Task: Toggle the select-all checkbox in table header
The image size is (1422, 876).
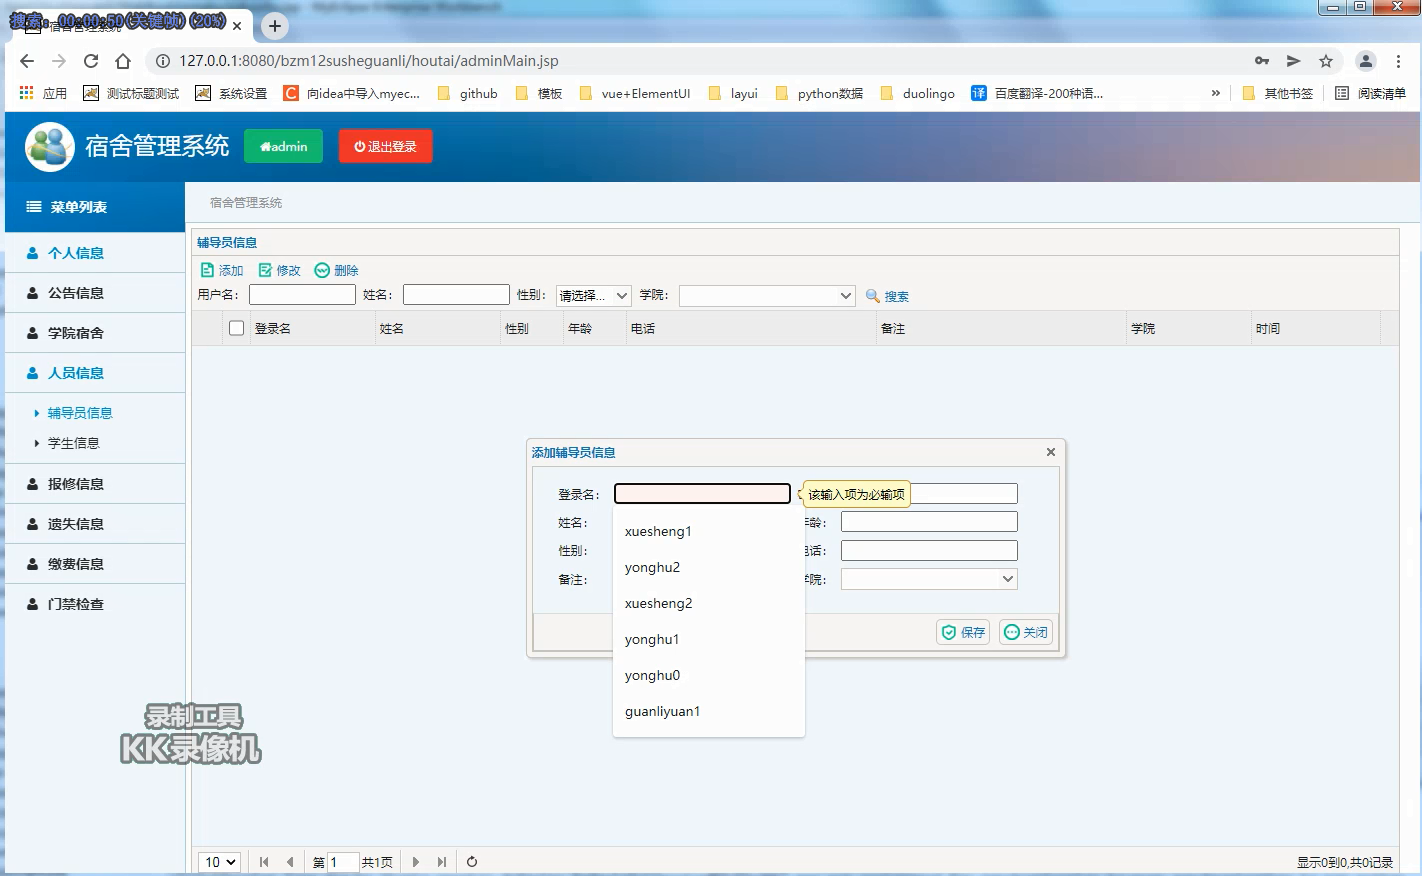Action: [236, 328]
